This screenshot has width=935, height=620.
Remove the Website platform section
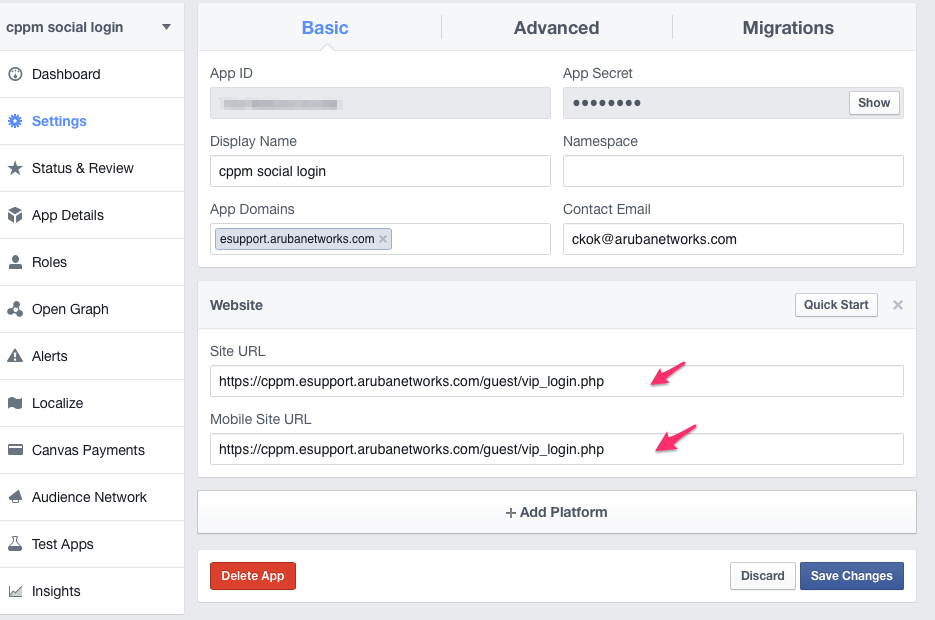(897, 305)
